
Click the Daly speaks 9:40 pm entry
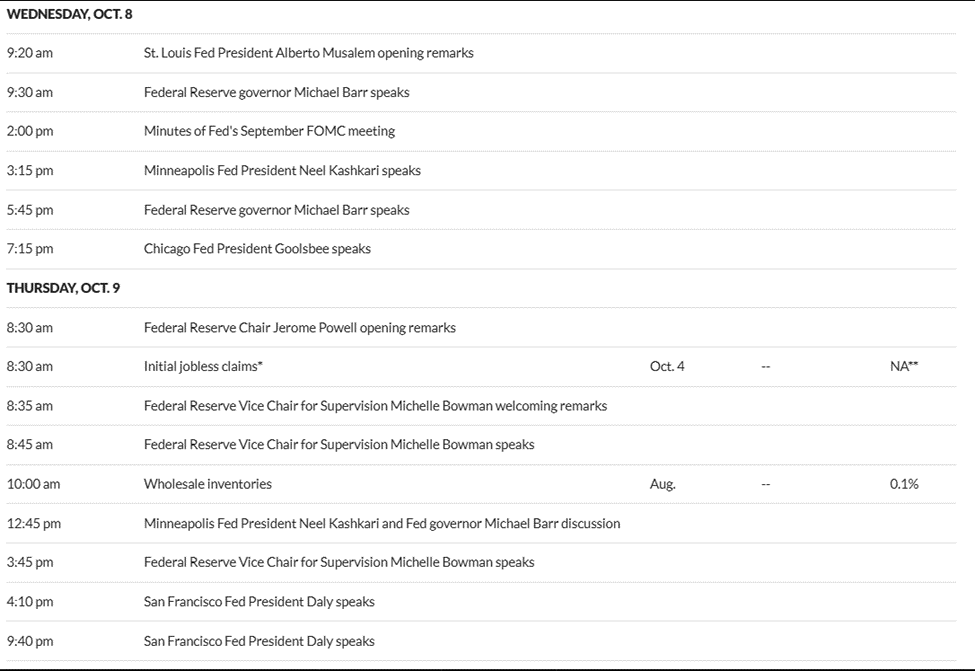click(x=260, y=641)
